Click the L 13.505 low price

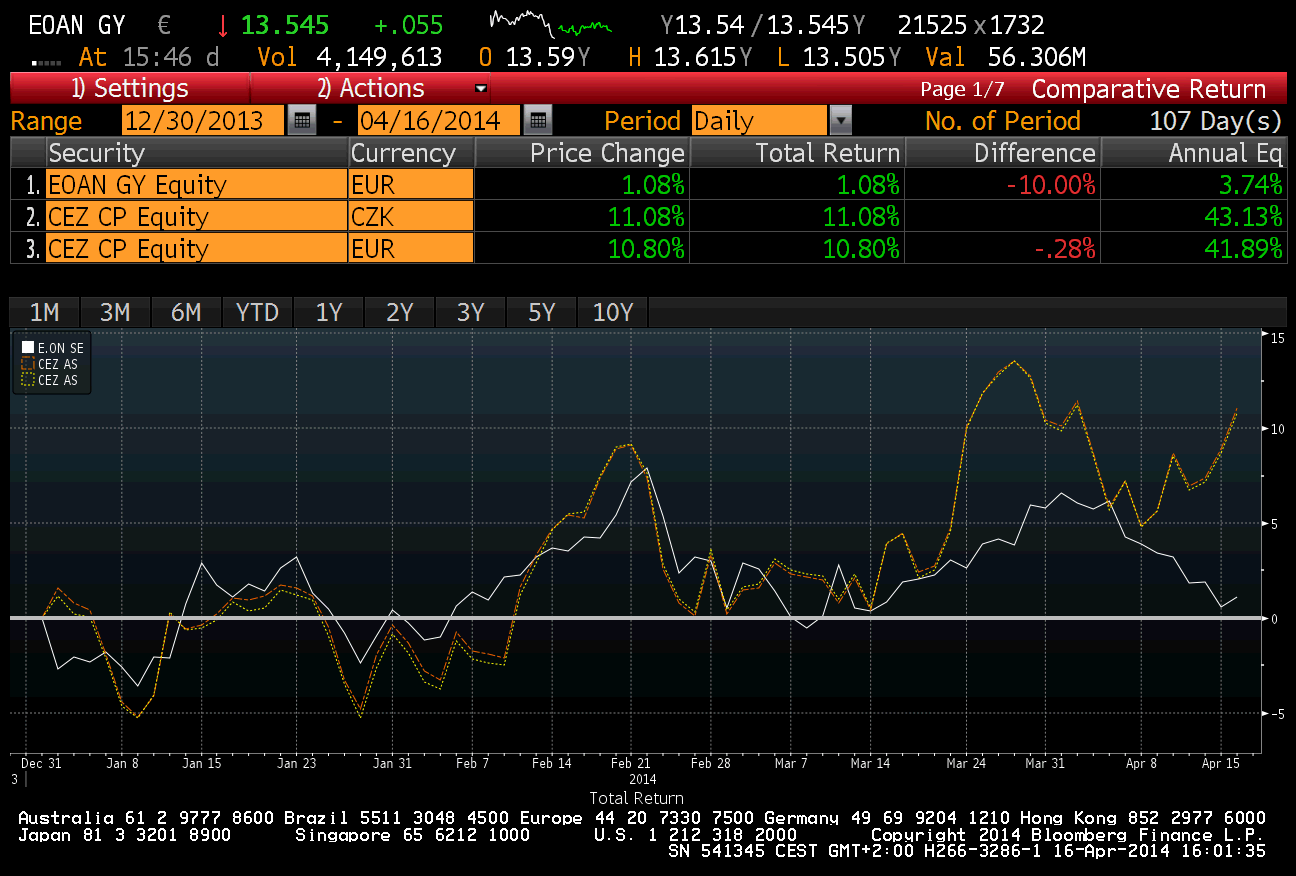[x=838, y=57]
